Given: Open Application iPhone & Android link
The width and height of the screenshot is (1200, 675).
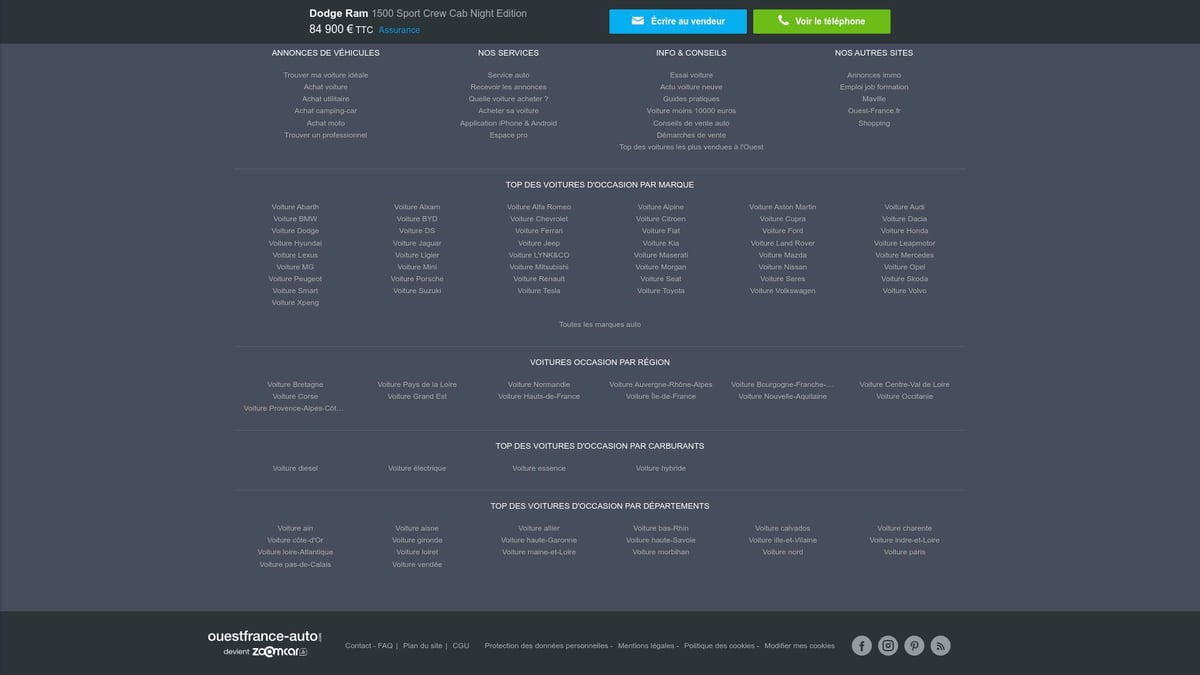Looking at the screenshot, I should (508, 123).
